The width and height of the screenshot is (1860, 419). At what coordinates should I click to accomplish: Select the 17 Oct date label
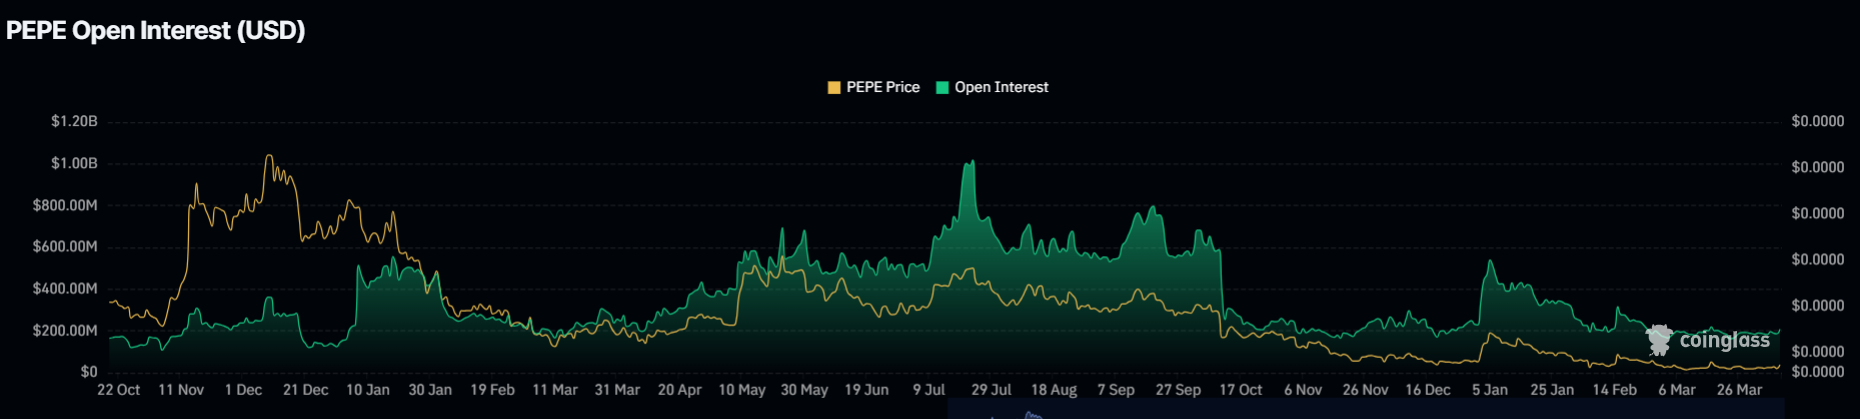coord(1240,390)
